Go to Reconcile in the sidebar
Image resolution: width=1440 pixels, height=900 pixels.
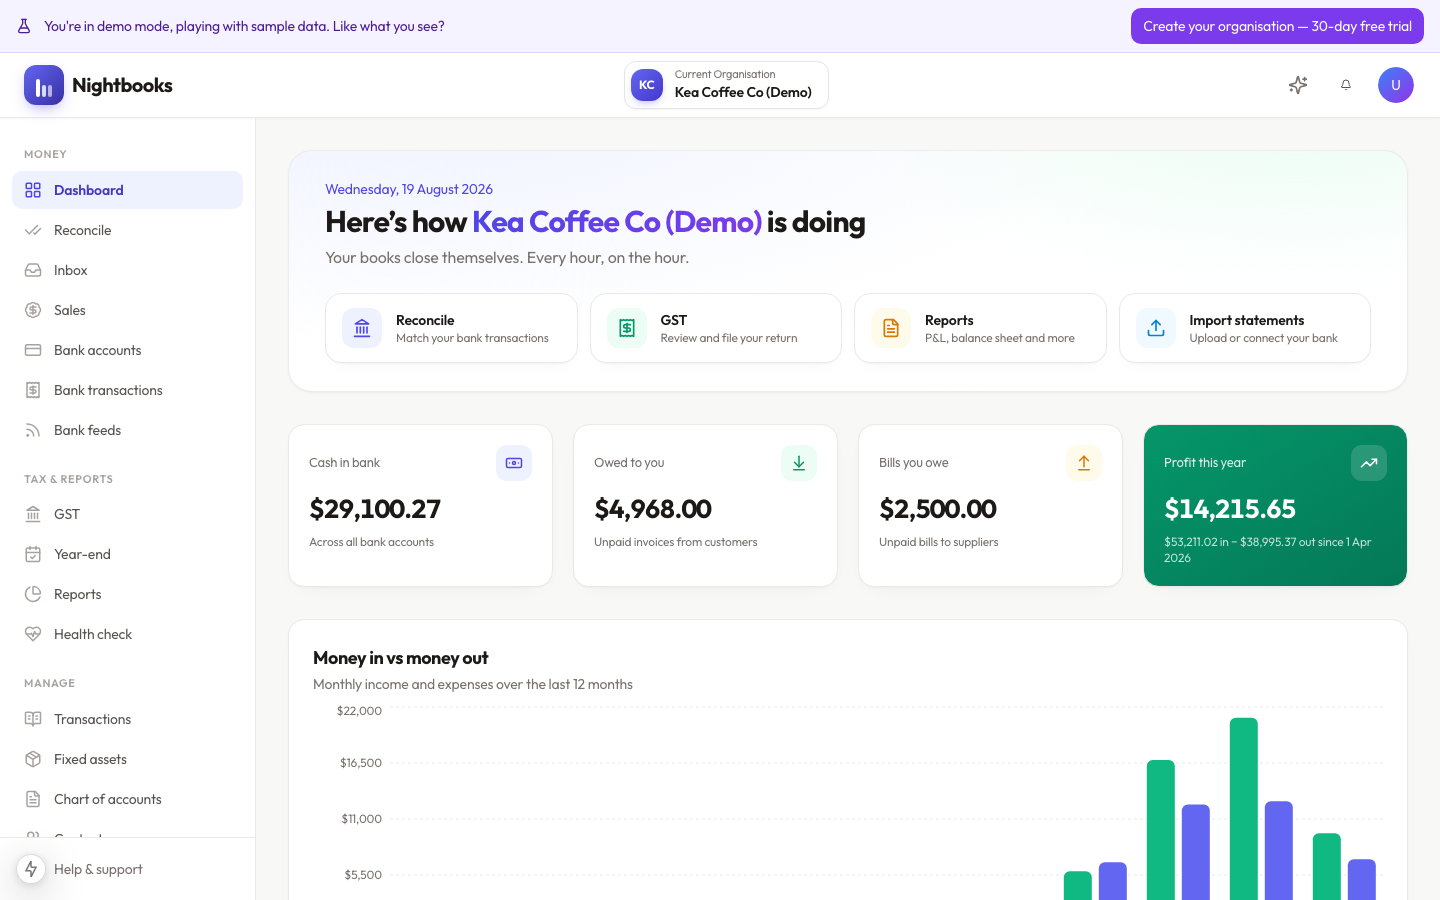[127, 230]
